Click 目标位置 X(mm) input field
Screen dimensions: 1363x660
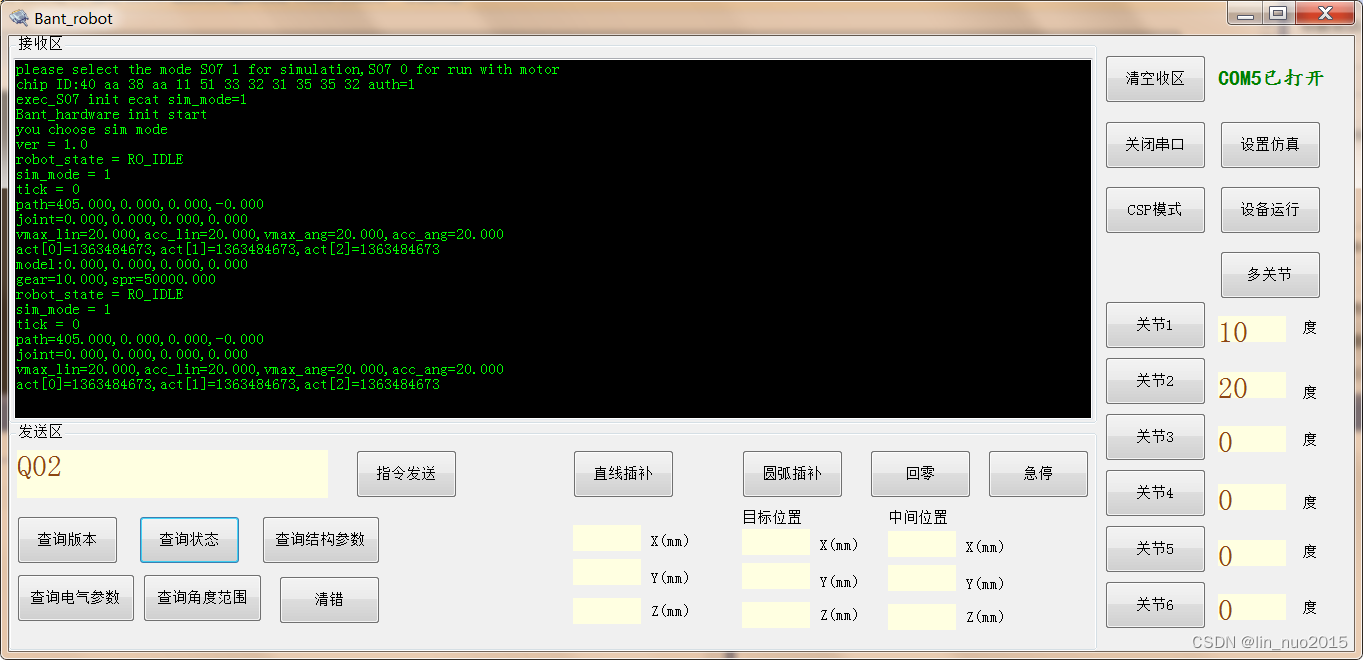[x=776, y=543]
